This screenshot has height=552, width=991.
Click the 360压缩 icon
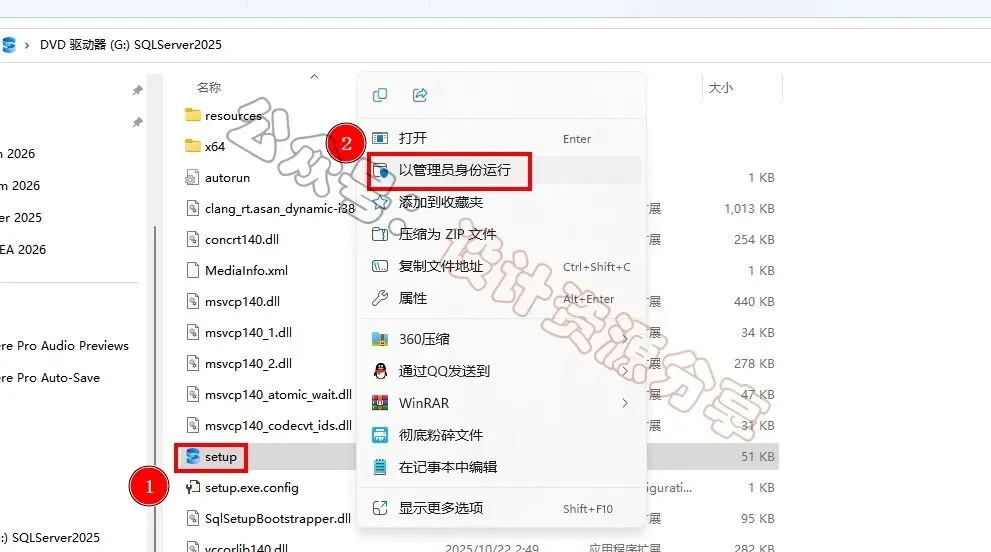point(380,339)
